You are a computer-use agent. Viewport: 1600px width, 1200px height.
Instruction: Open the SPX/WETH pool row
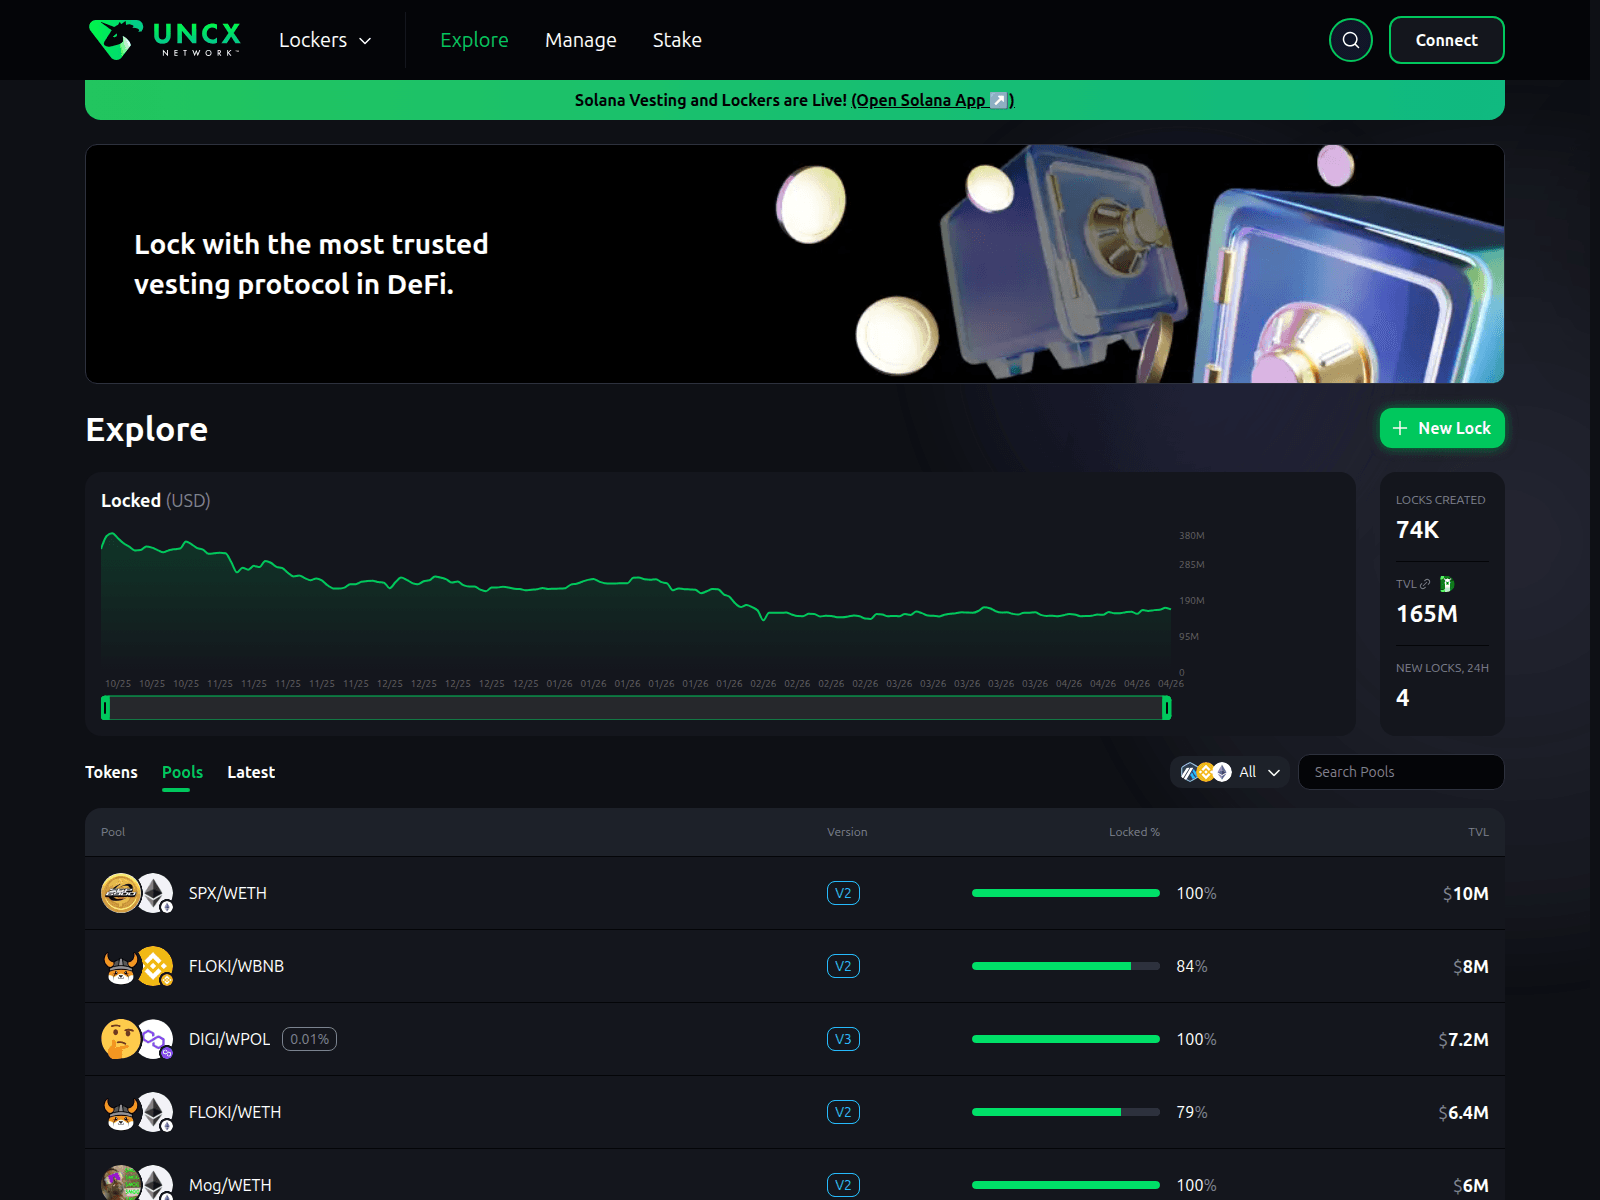click(x=795, y=893)
